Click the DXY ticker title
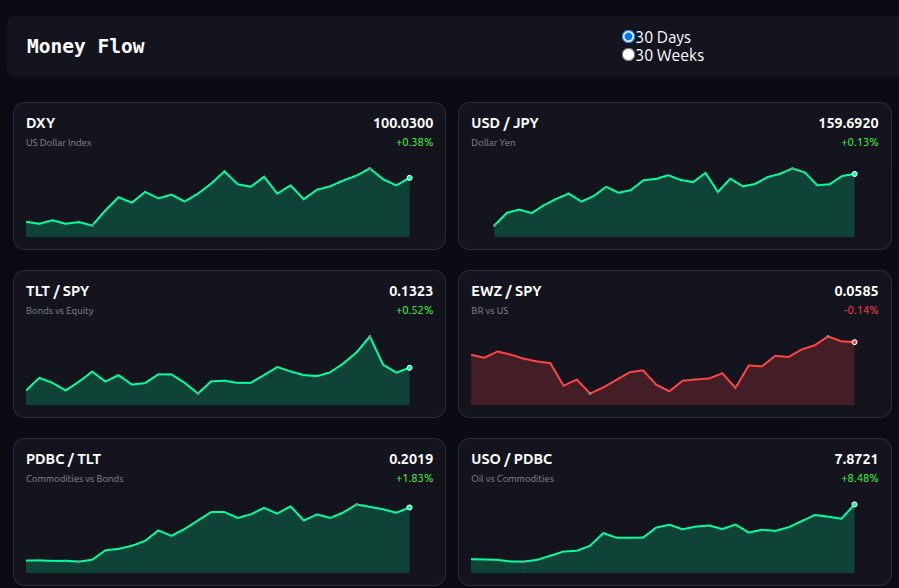899x588 pixels. click(41, 123)
